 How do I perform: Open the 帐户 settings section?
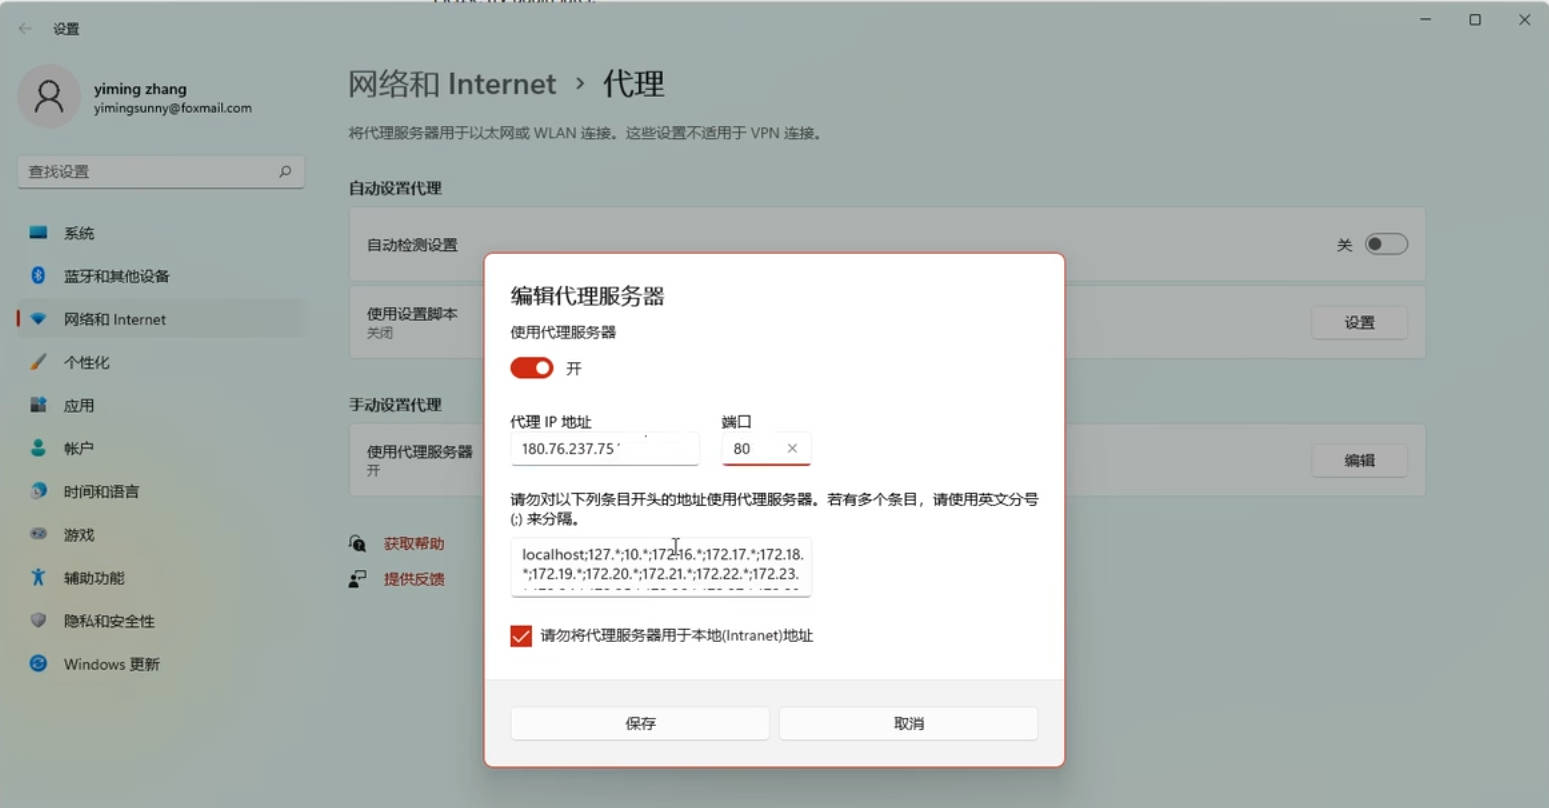click(x=79, y=449)
